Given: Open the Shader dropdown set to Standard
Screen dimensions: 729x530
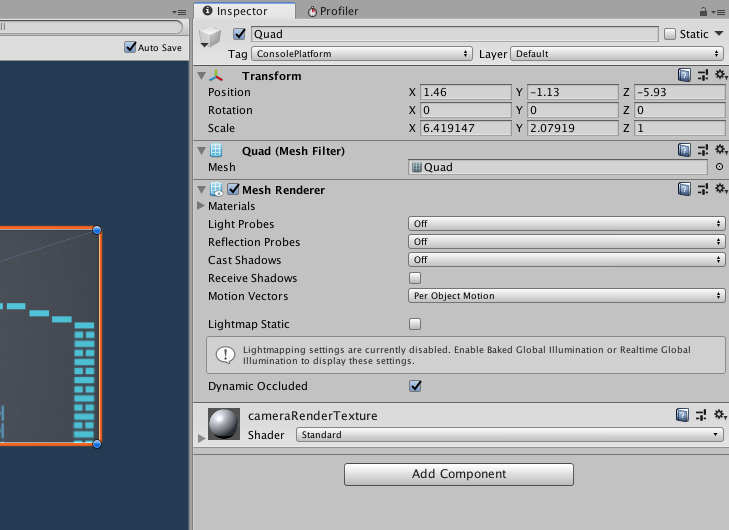Looking at the screenshot, I should (510, 435).
